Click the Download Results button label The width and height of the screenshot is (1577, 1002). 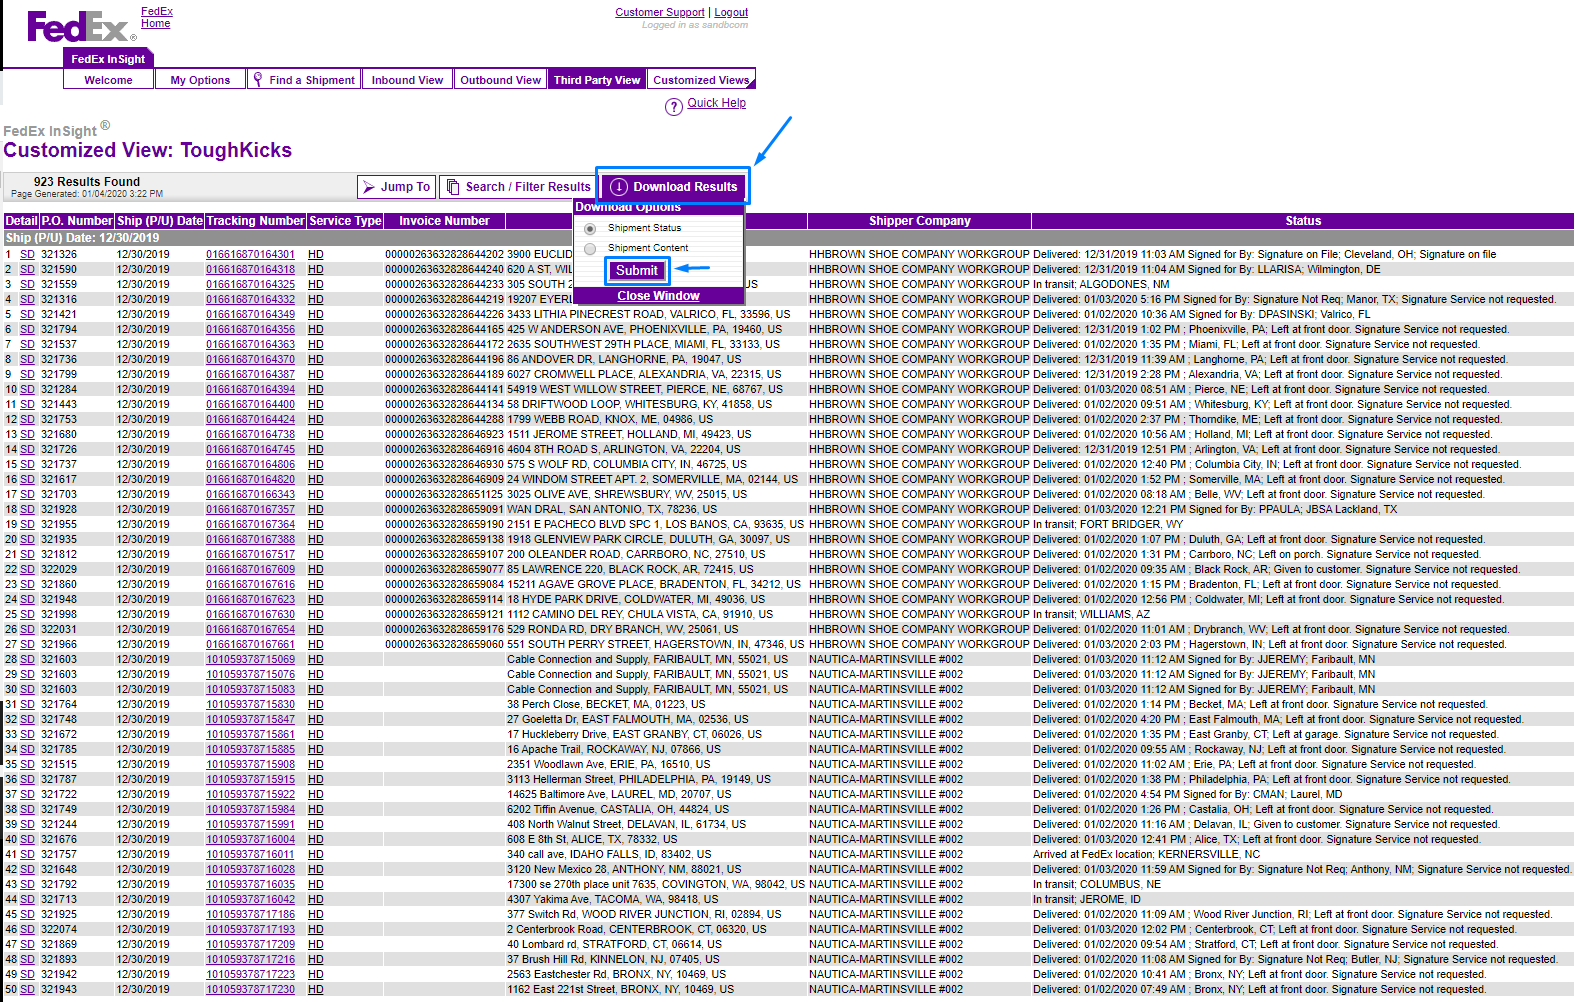pos(685,187)
